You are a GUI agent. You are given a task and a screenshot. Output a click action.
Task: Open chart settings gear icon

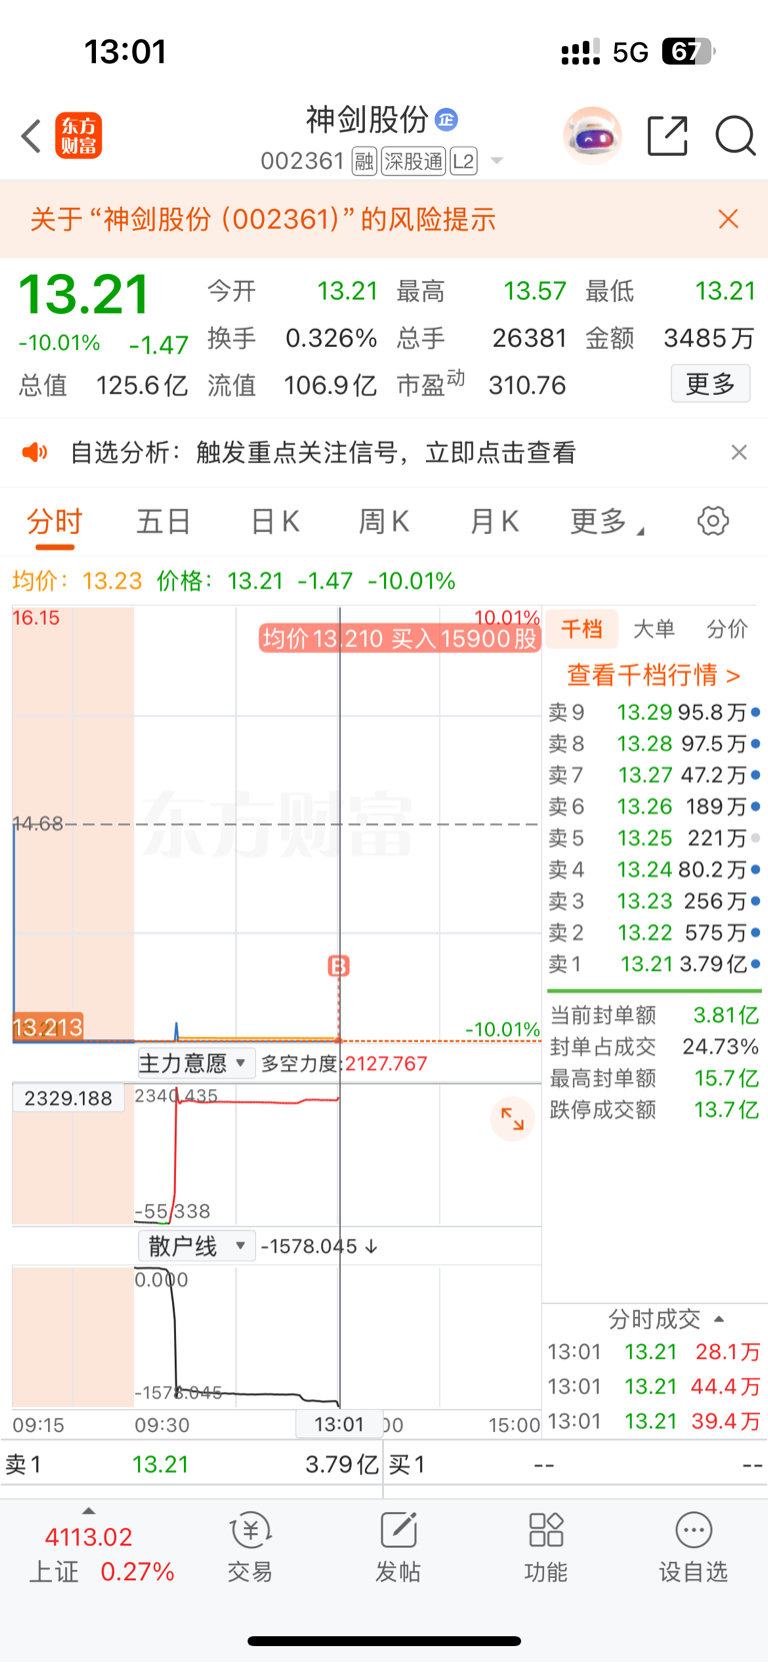713,521
